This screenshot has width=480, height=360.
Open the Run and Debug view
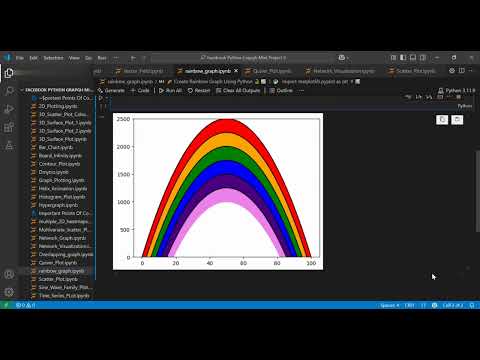coord(9,109)
